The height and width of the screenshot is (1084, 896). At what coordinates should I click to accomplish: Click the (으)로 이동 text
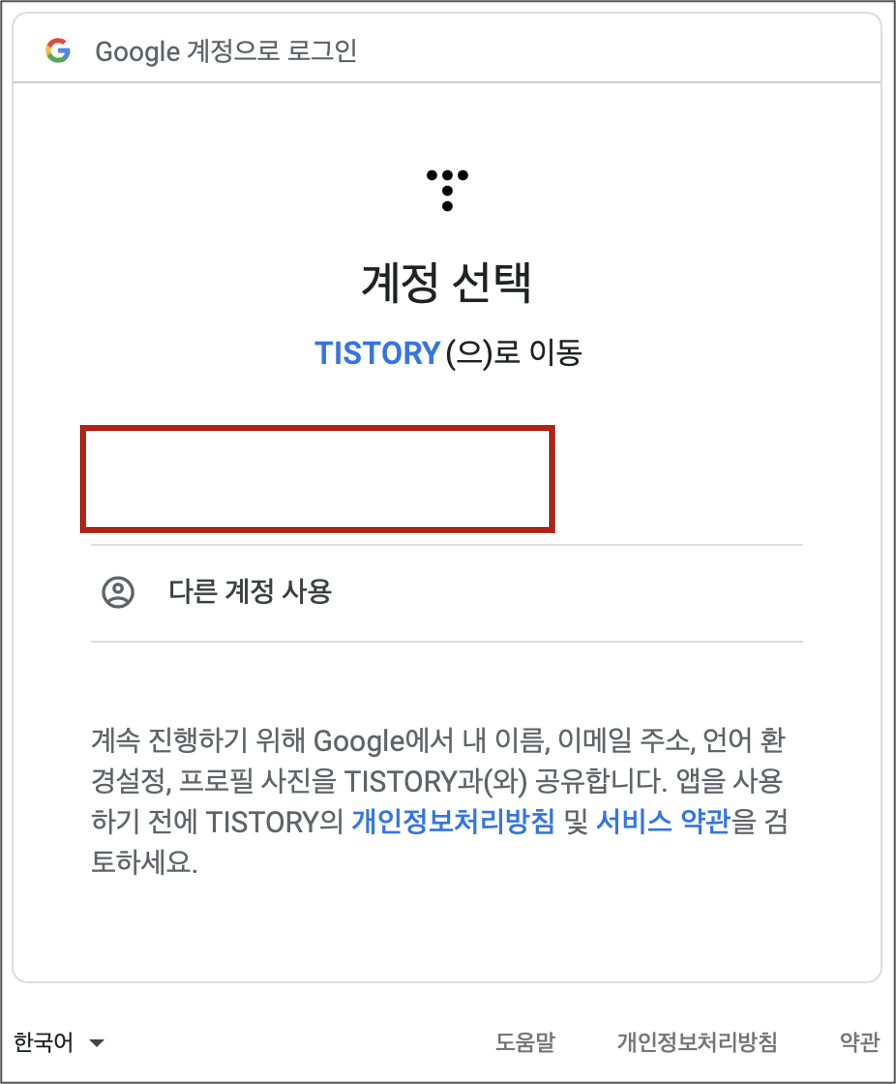[x=514, y=353]
